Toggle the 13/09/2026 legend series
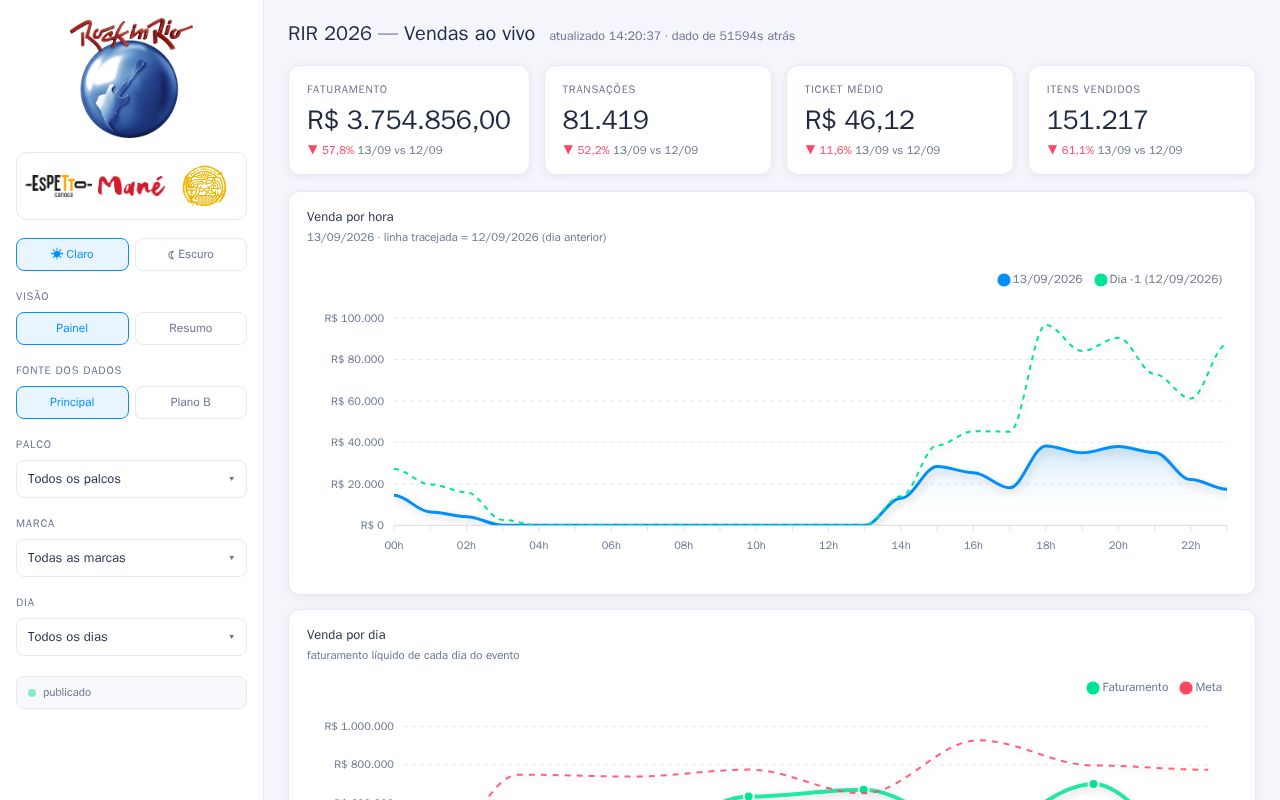This screenshot has width=1280, height=800. pyautogui.click(x=1040, y=280)
